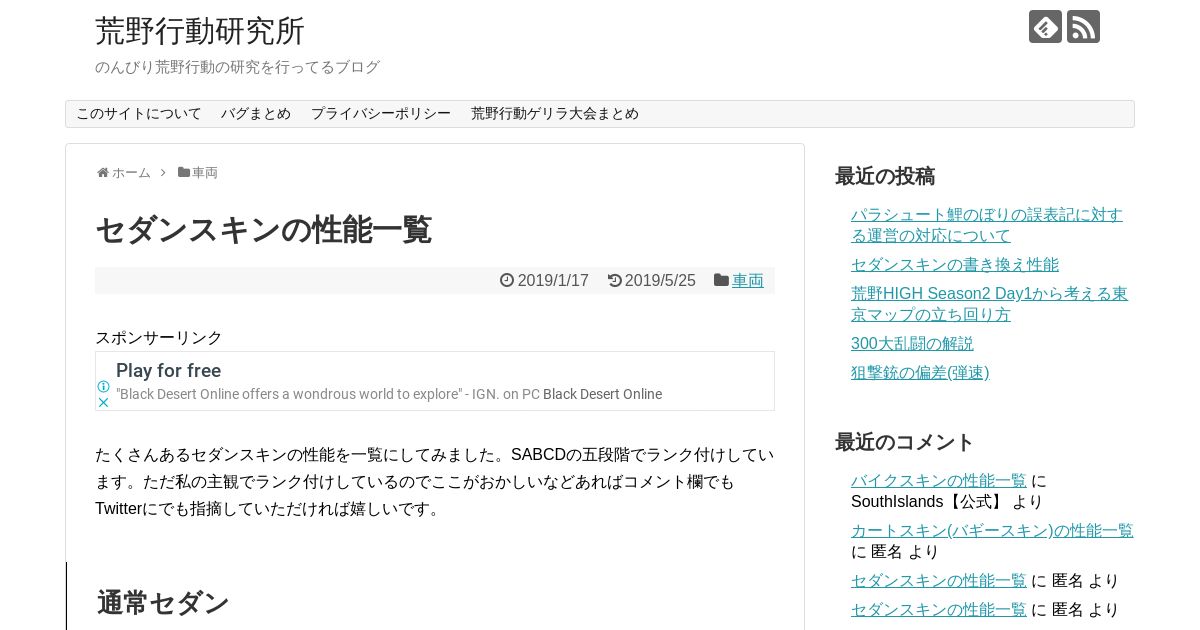Click Black Desert Online ad advertiser text
Screen dimensions: 1200x630
602,394
